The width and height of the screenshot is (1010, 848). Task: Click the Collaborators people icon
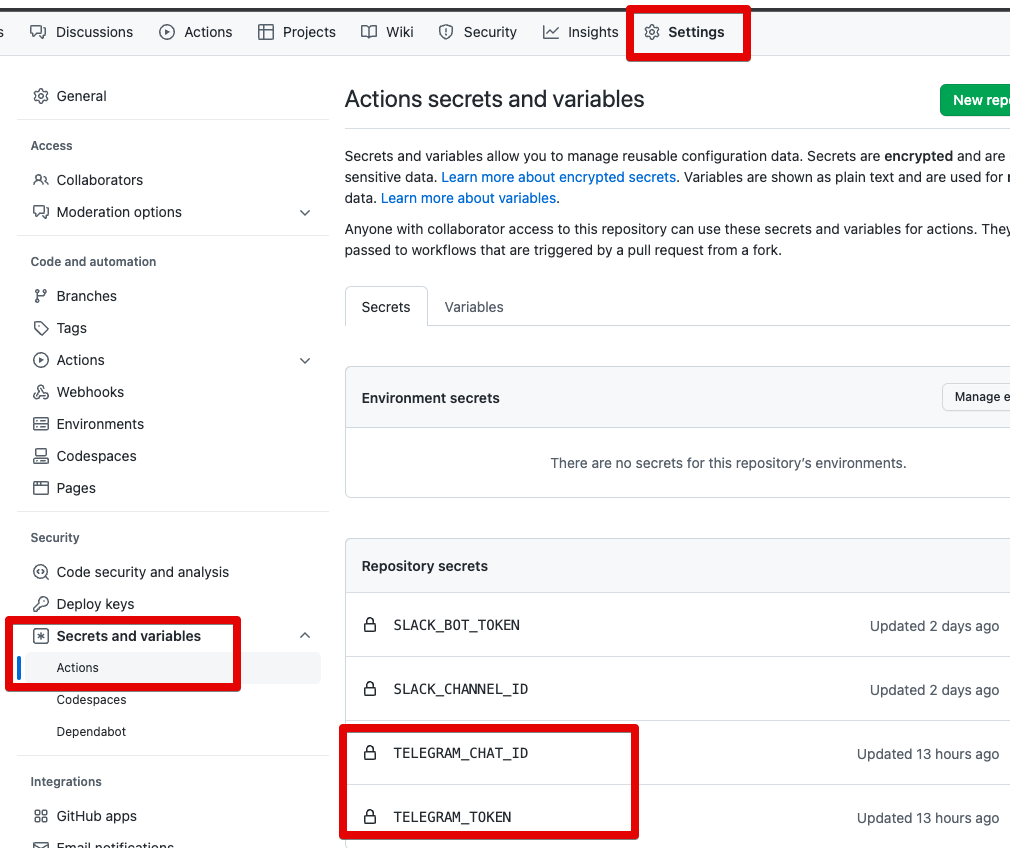[x=41, y=180]
